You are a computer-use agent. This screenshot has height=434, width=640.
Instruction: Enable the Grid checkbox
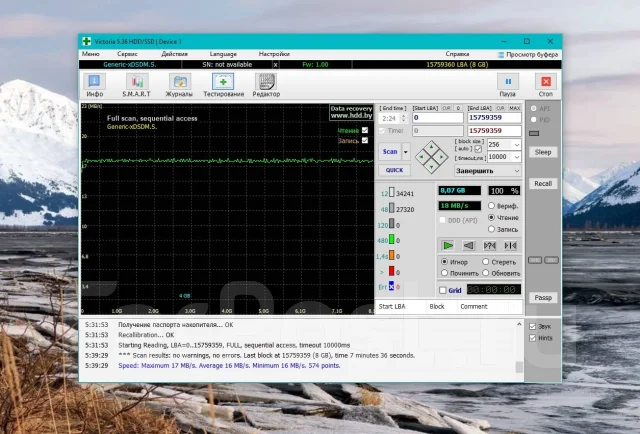(x=443, y=290)
